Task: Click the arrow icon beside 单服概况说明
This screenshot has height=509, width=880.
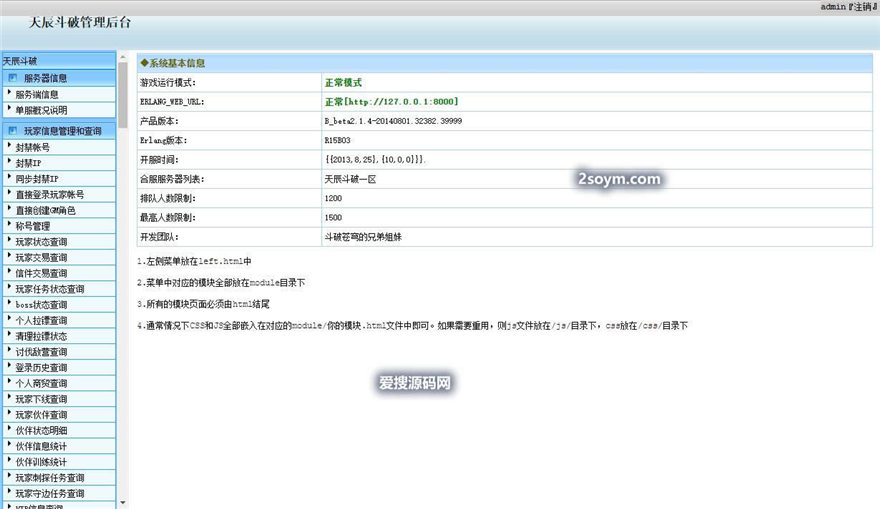Action: (x=9, y=110)
